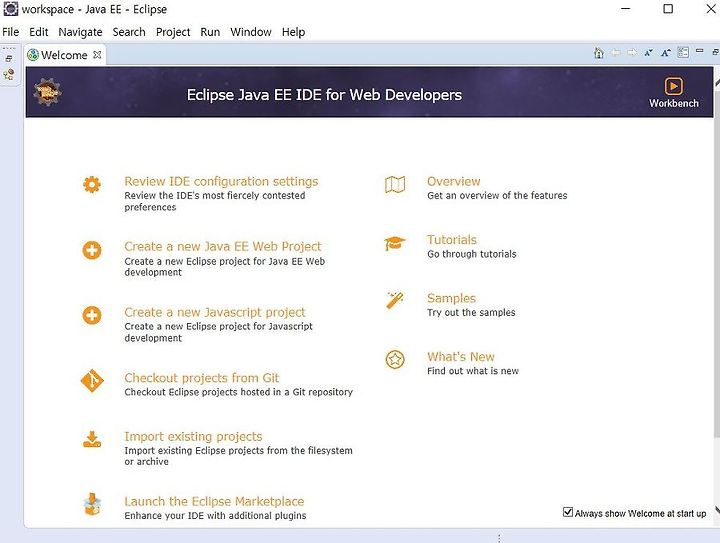Maximize the Eclipse window
This screenshot has height=543, width=720.
click(668, 9)
